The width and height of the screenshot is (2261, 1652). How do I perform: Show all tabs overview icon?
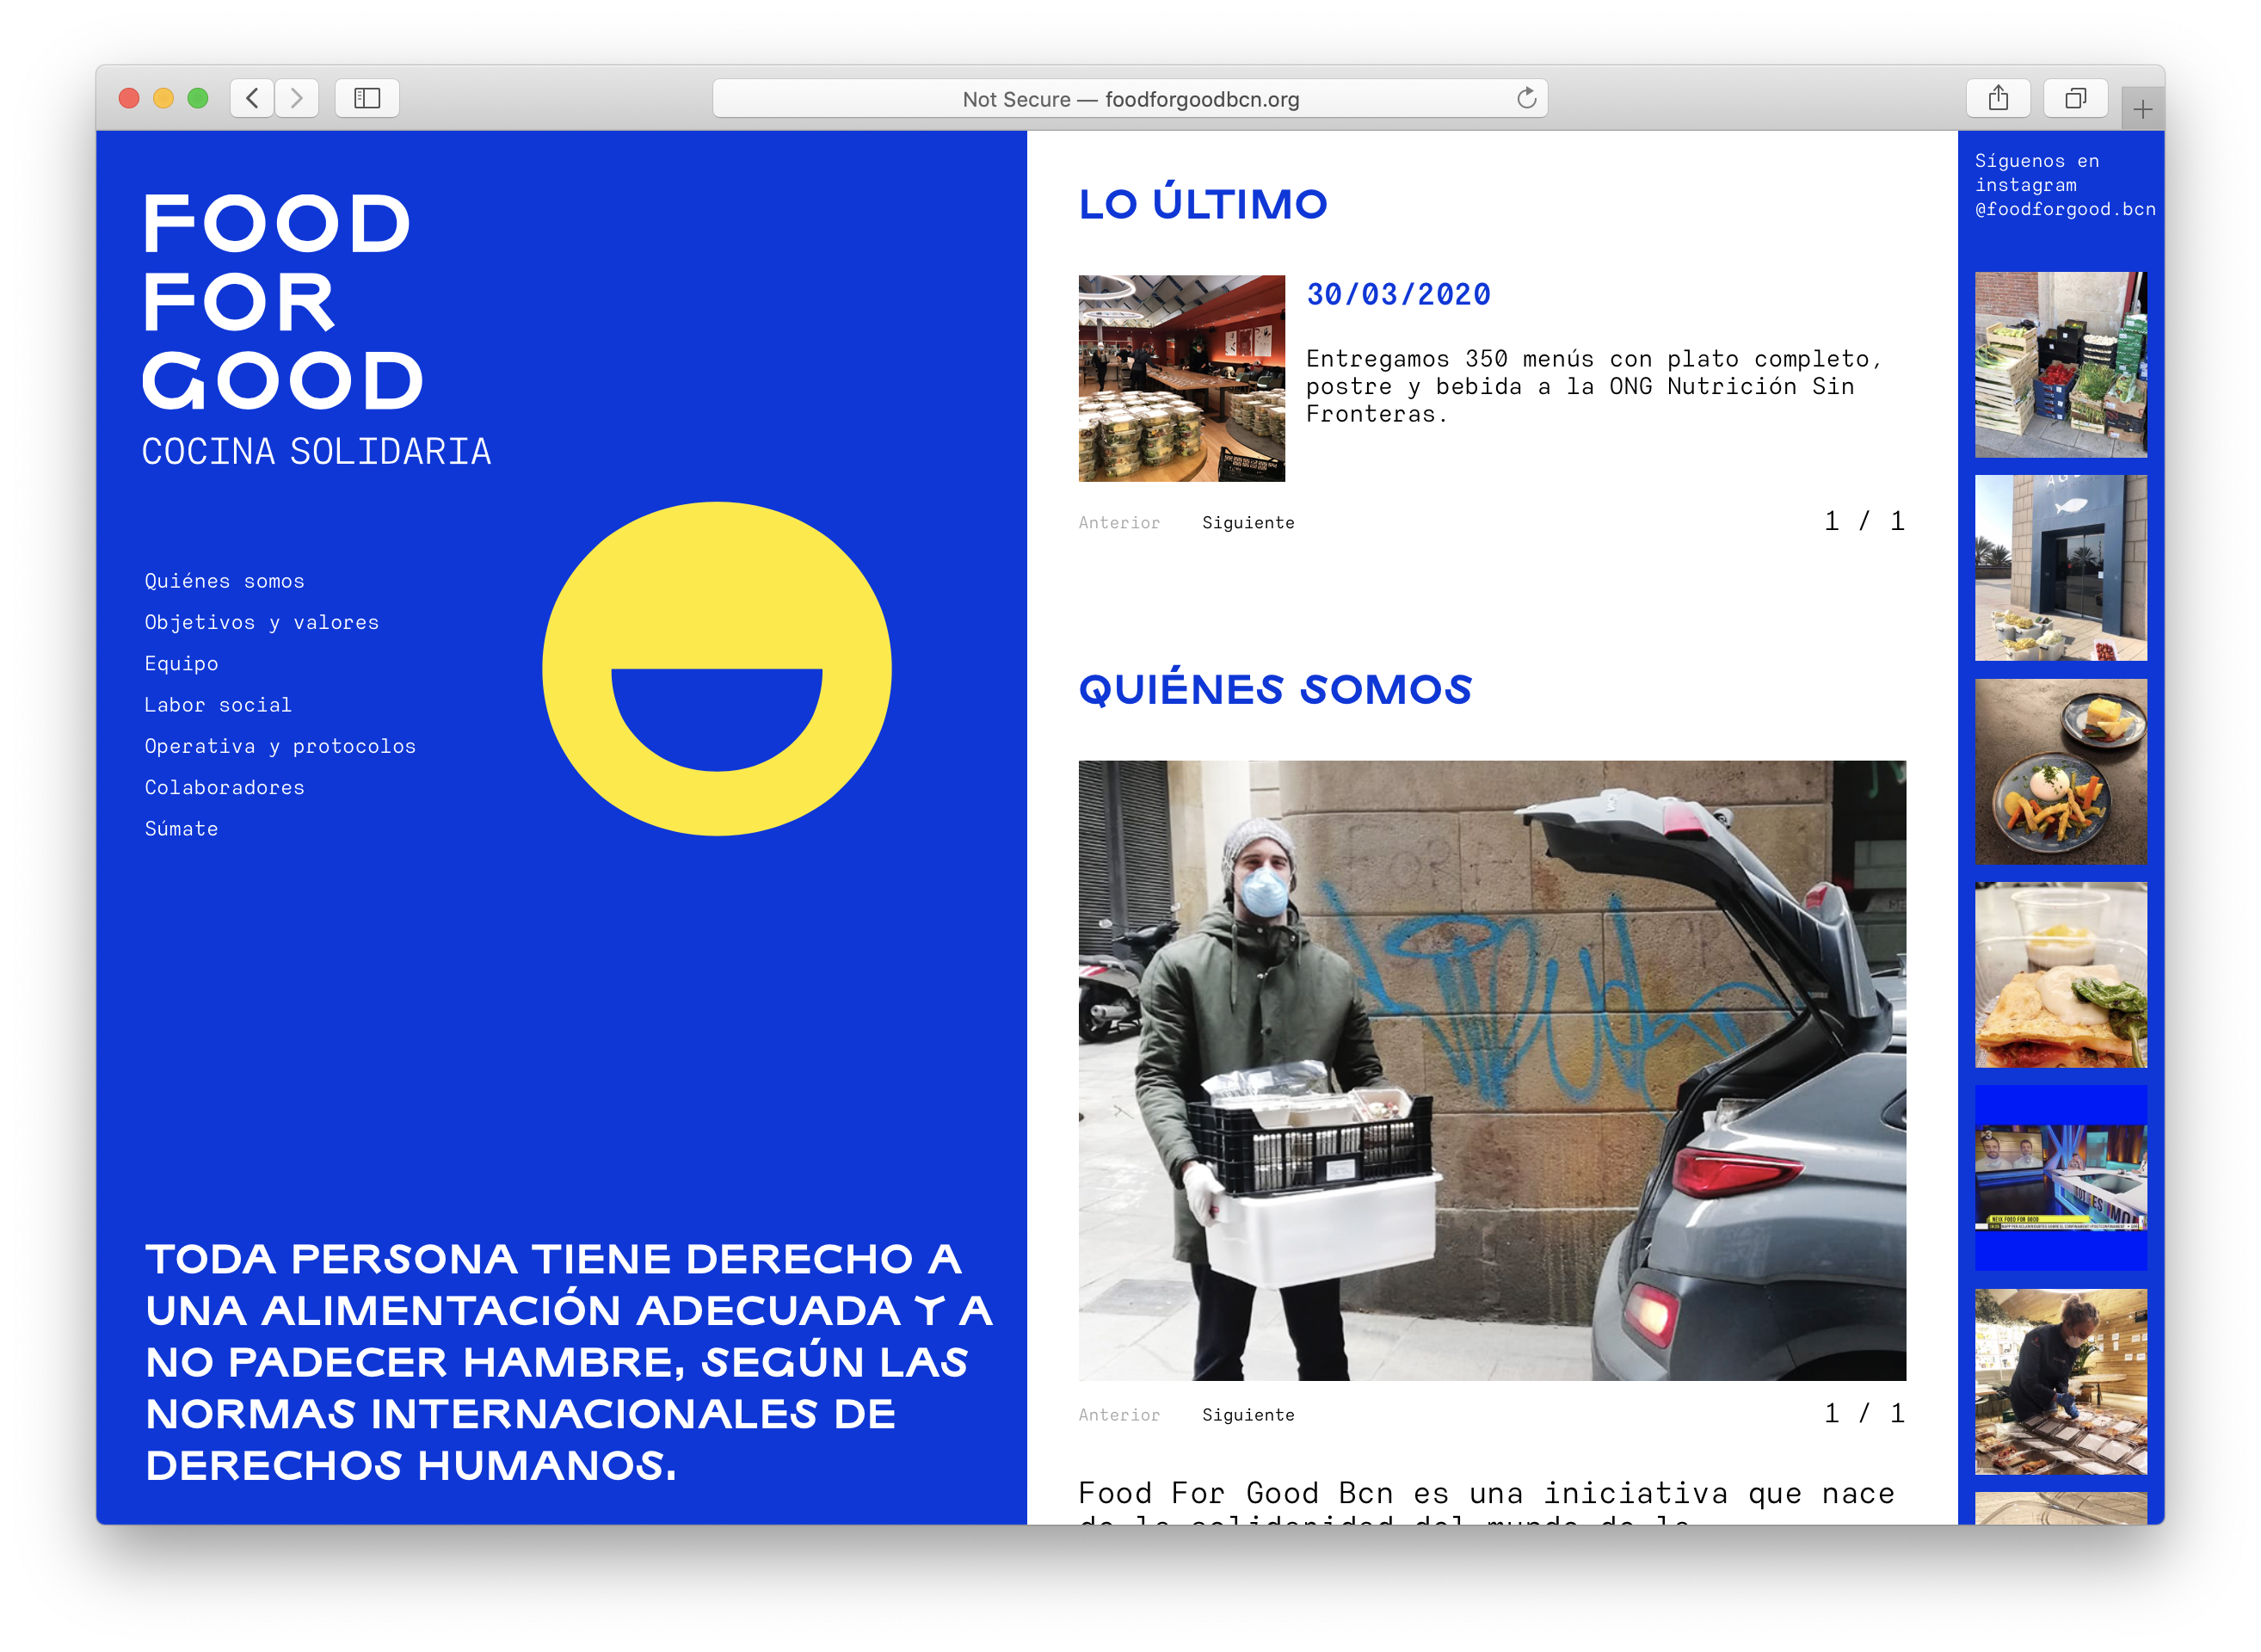2075,98
